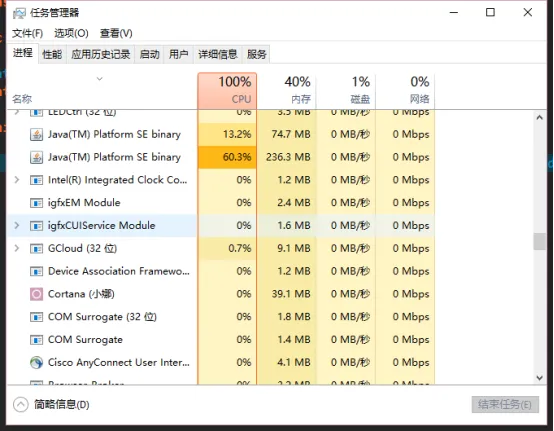Click igfxEM Module process icon
Image resolution: width=554 pixels, height=431 pixels.
(36, 203)
